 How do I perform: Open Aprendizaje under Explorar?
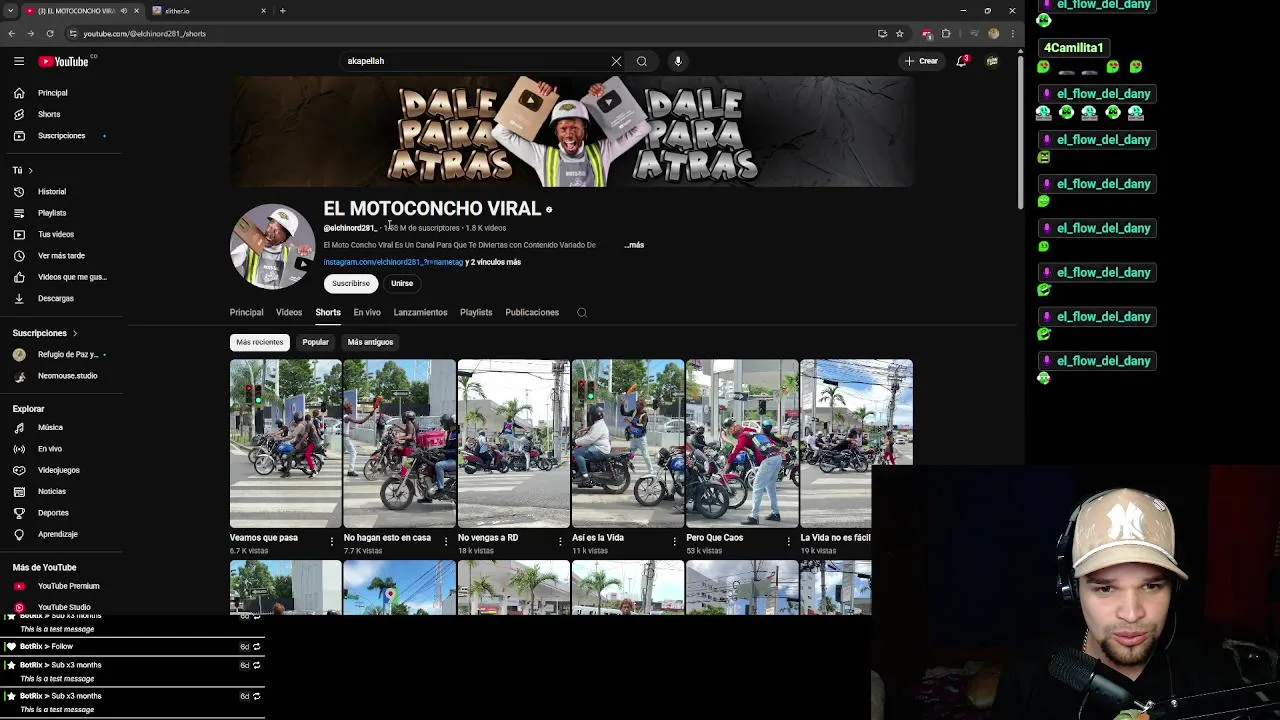(x=58, y=534)
